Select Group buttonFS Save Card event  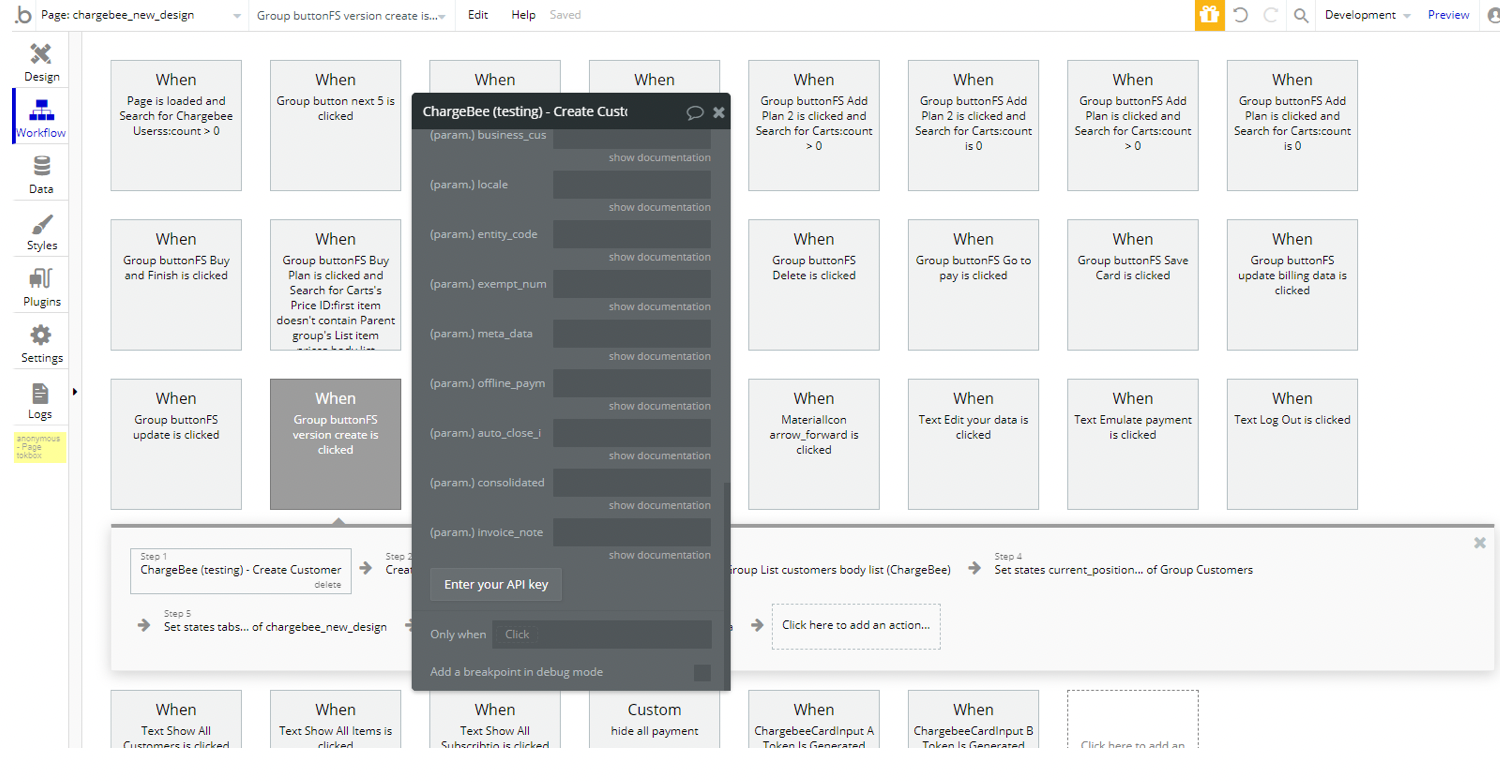(x=1133, y=285)
